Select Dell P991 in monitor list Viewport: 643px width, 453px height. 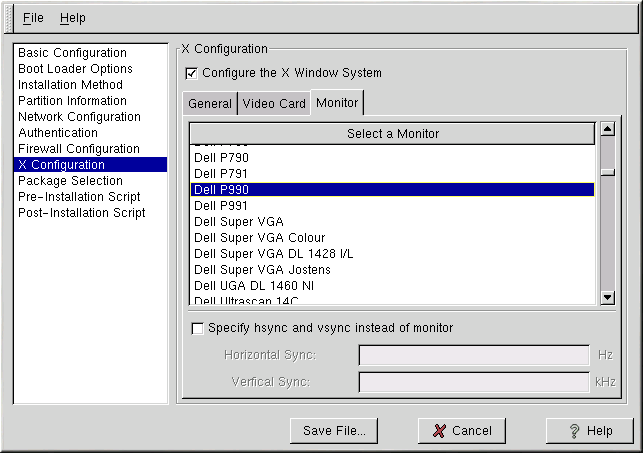pyautogui.click(x=221, y=206)
